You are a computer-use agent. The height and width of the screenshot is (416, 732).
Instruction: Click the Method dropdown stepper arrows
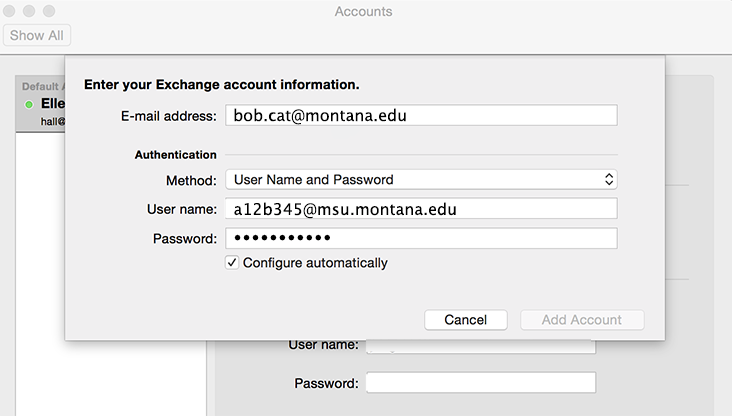click(x=608, y=180)
